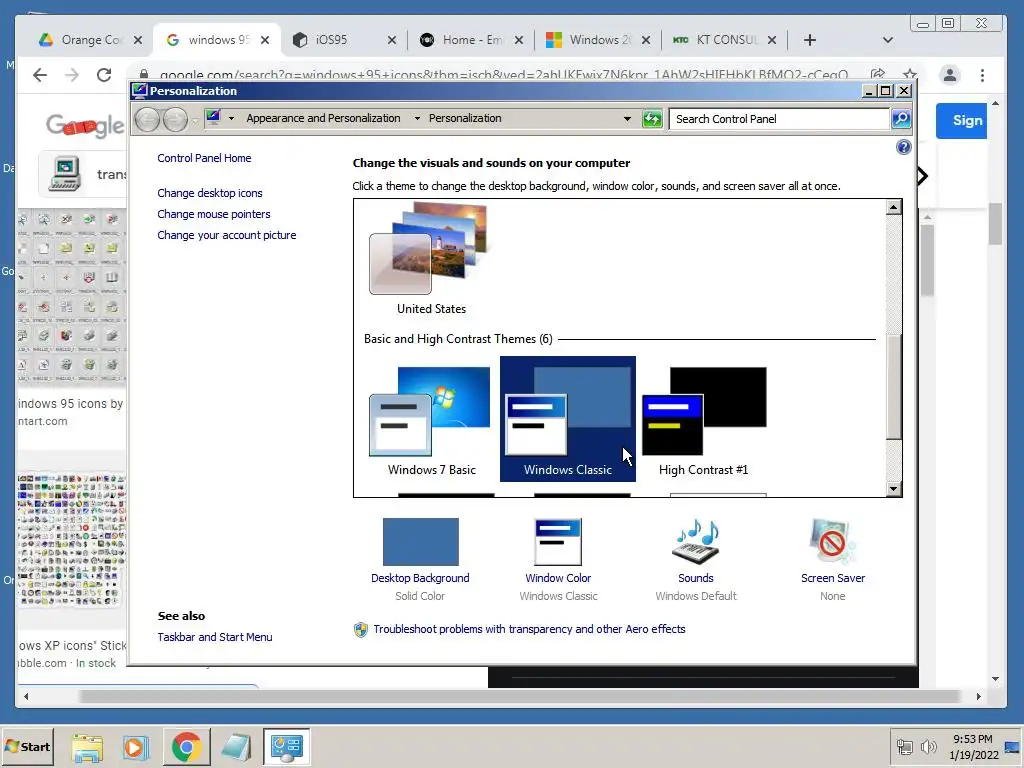Viewport: 1024px width, 768px height.
Task: Open Taskbar and Start Menu link
Action: 215,637
